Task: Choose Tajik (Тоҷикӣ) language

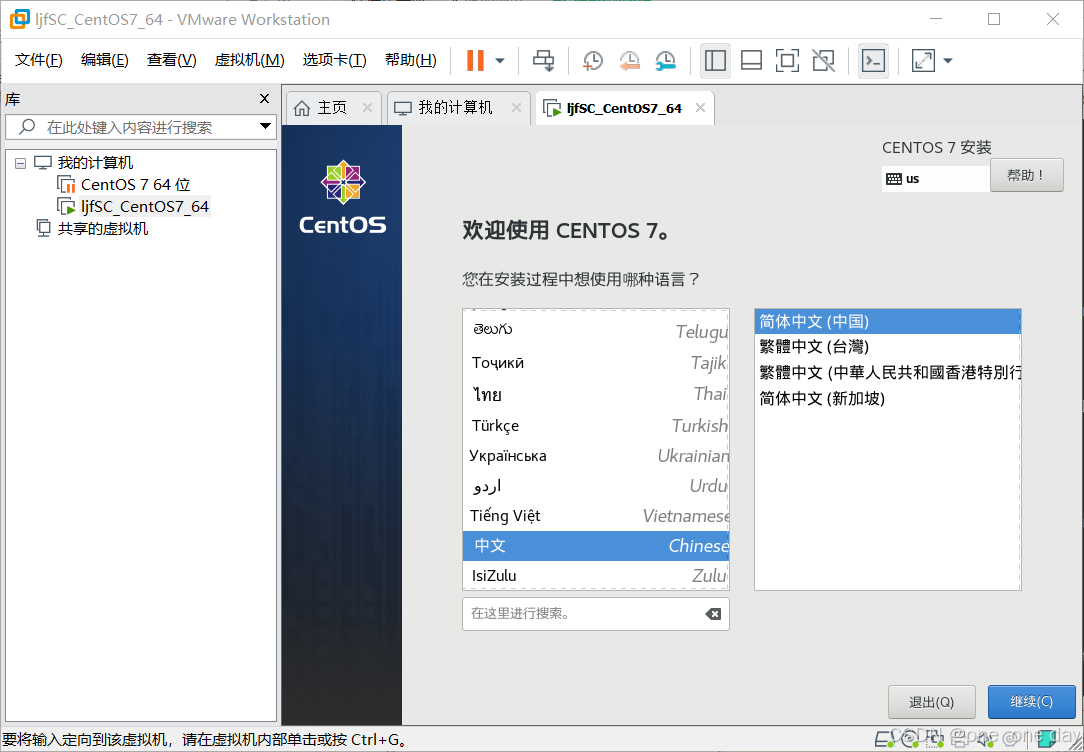Action: pos(596,363)
